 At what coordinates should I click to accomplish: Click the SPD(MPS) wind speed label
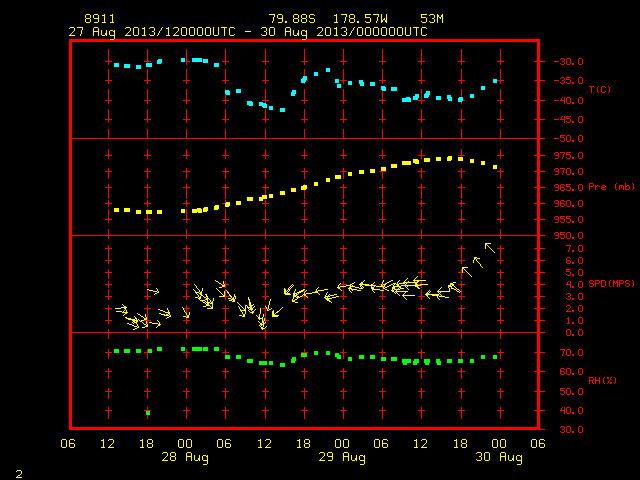(611, 284)
